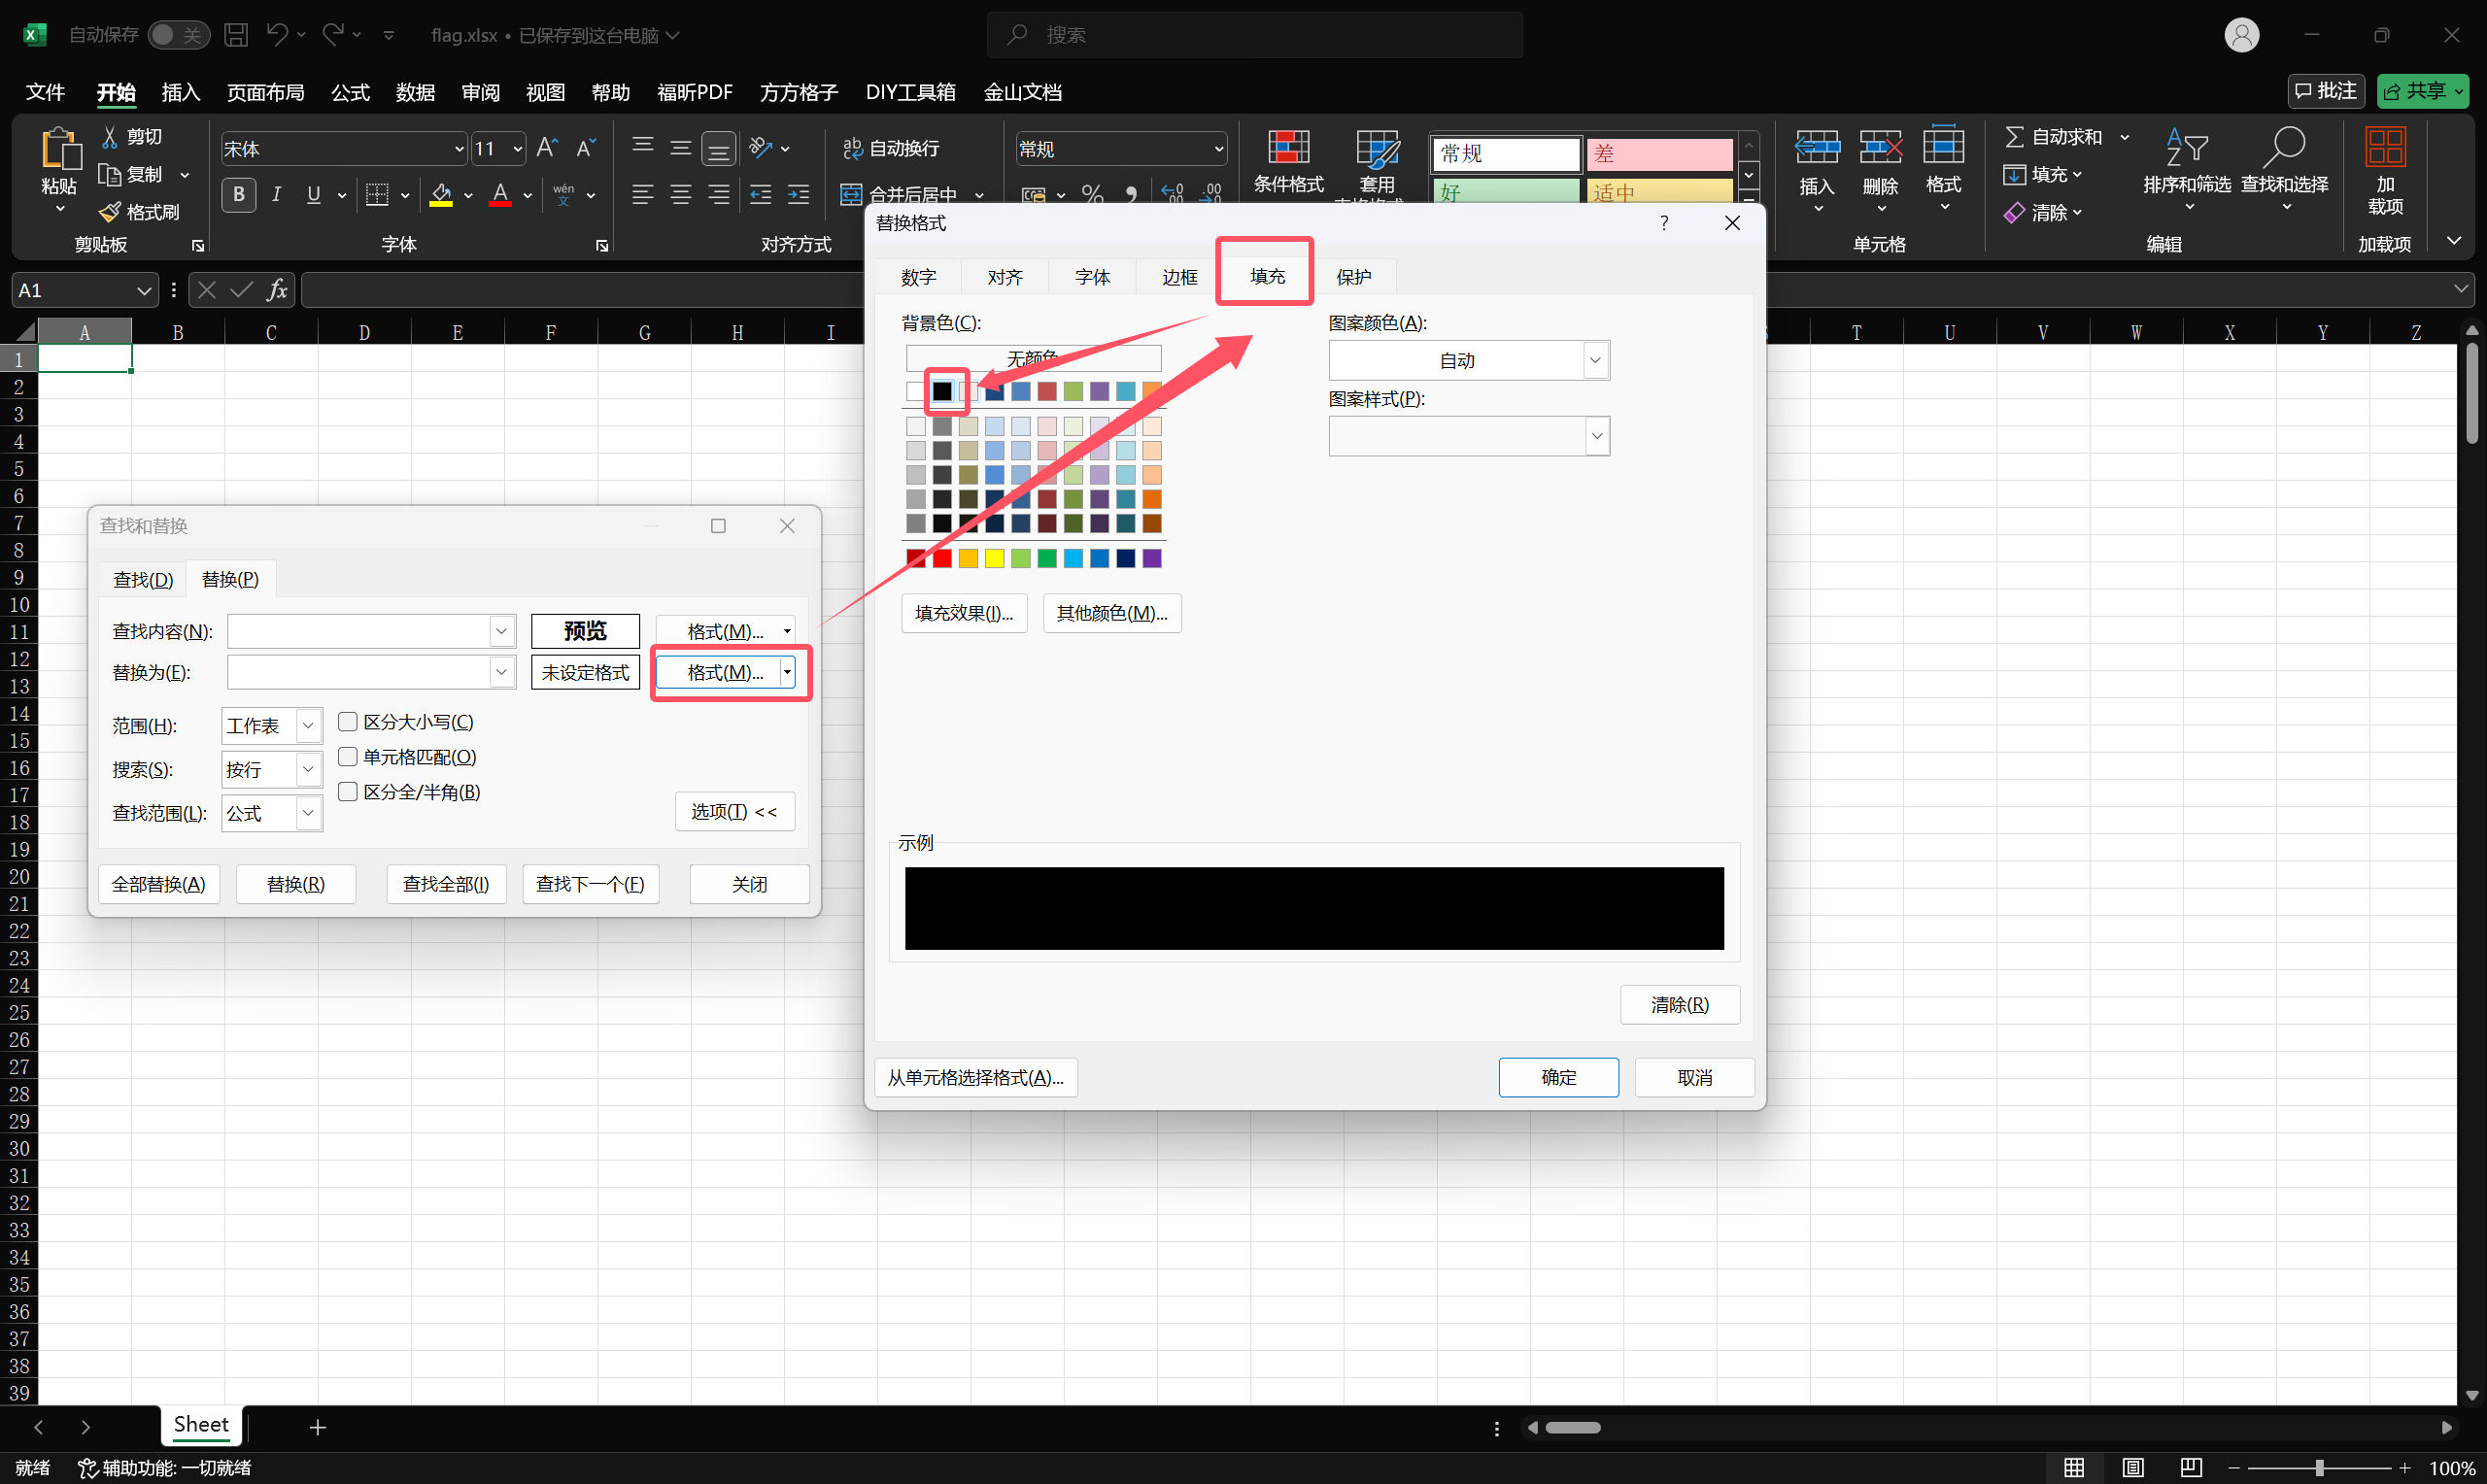Click the 清除(R) button
2487x1484 pixels.
(1679, 1004)
